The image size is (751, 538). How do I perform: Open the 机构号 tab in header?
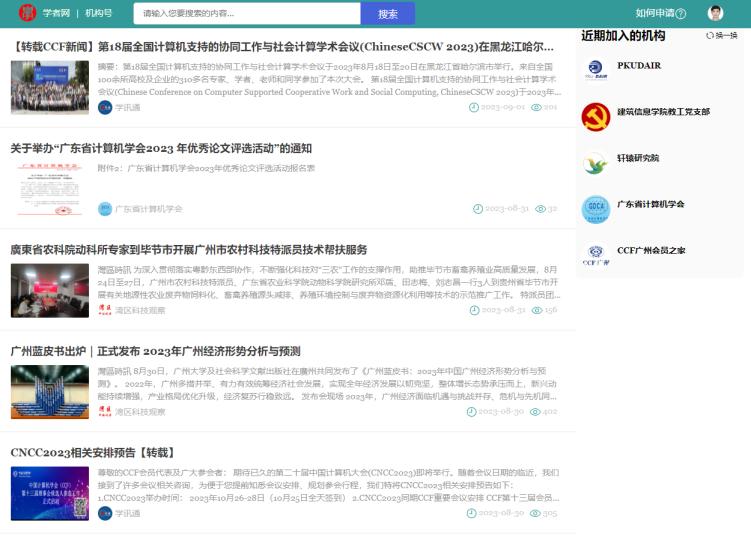pos(98,13)
